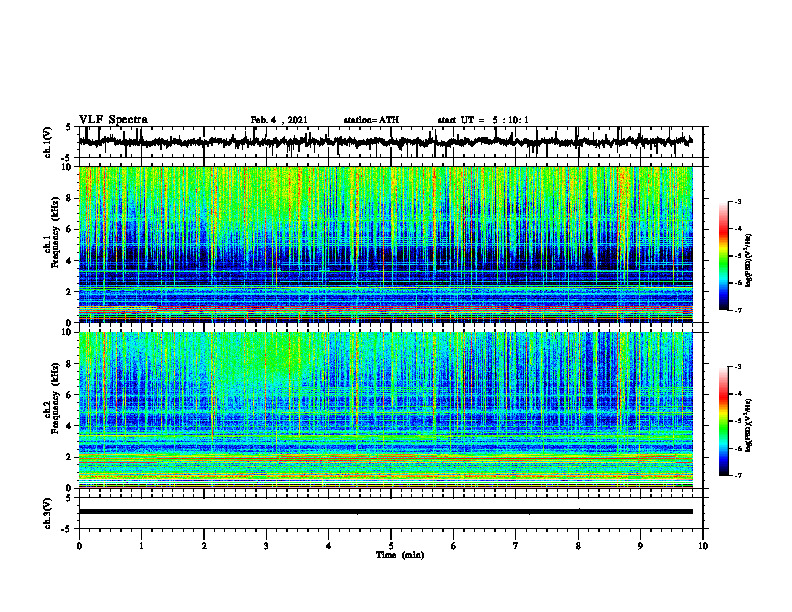Click the '-7' label on ch.2 colorbar

coord(737,476)
